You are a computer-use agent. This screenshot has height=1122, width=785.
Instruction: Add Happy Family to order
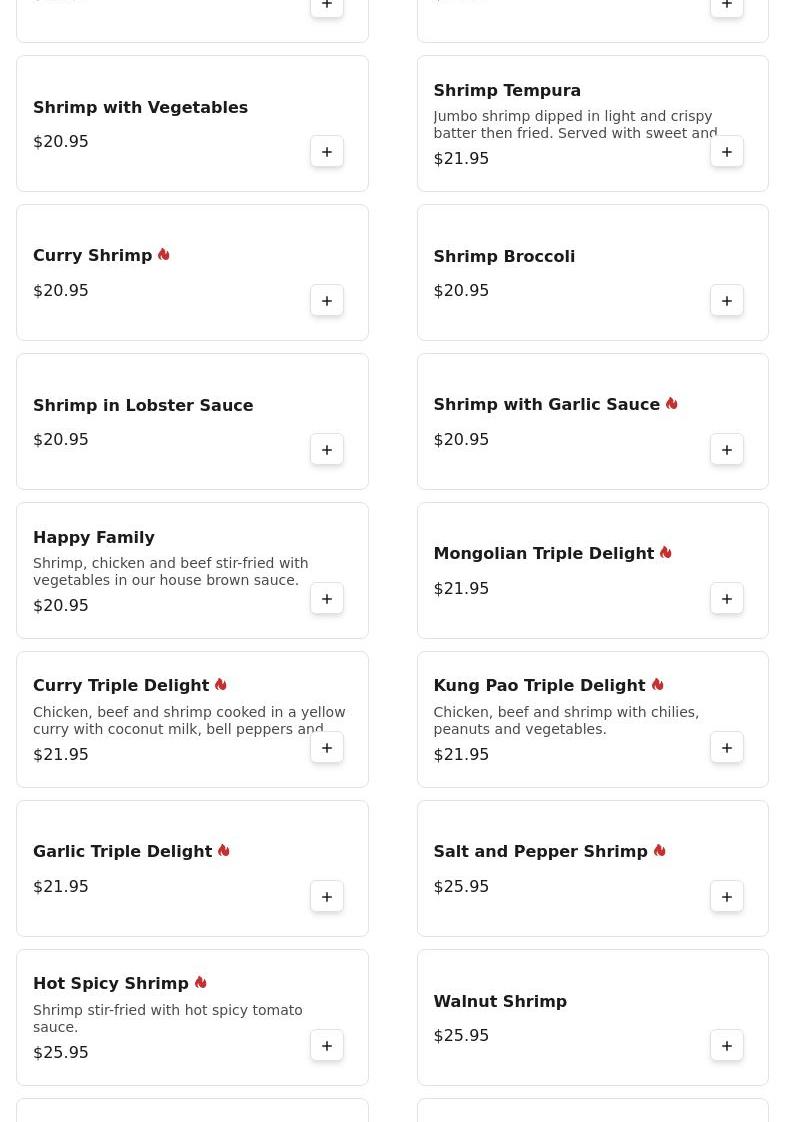(327, 599)
